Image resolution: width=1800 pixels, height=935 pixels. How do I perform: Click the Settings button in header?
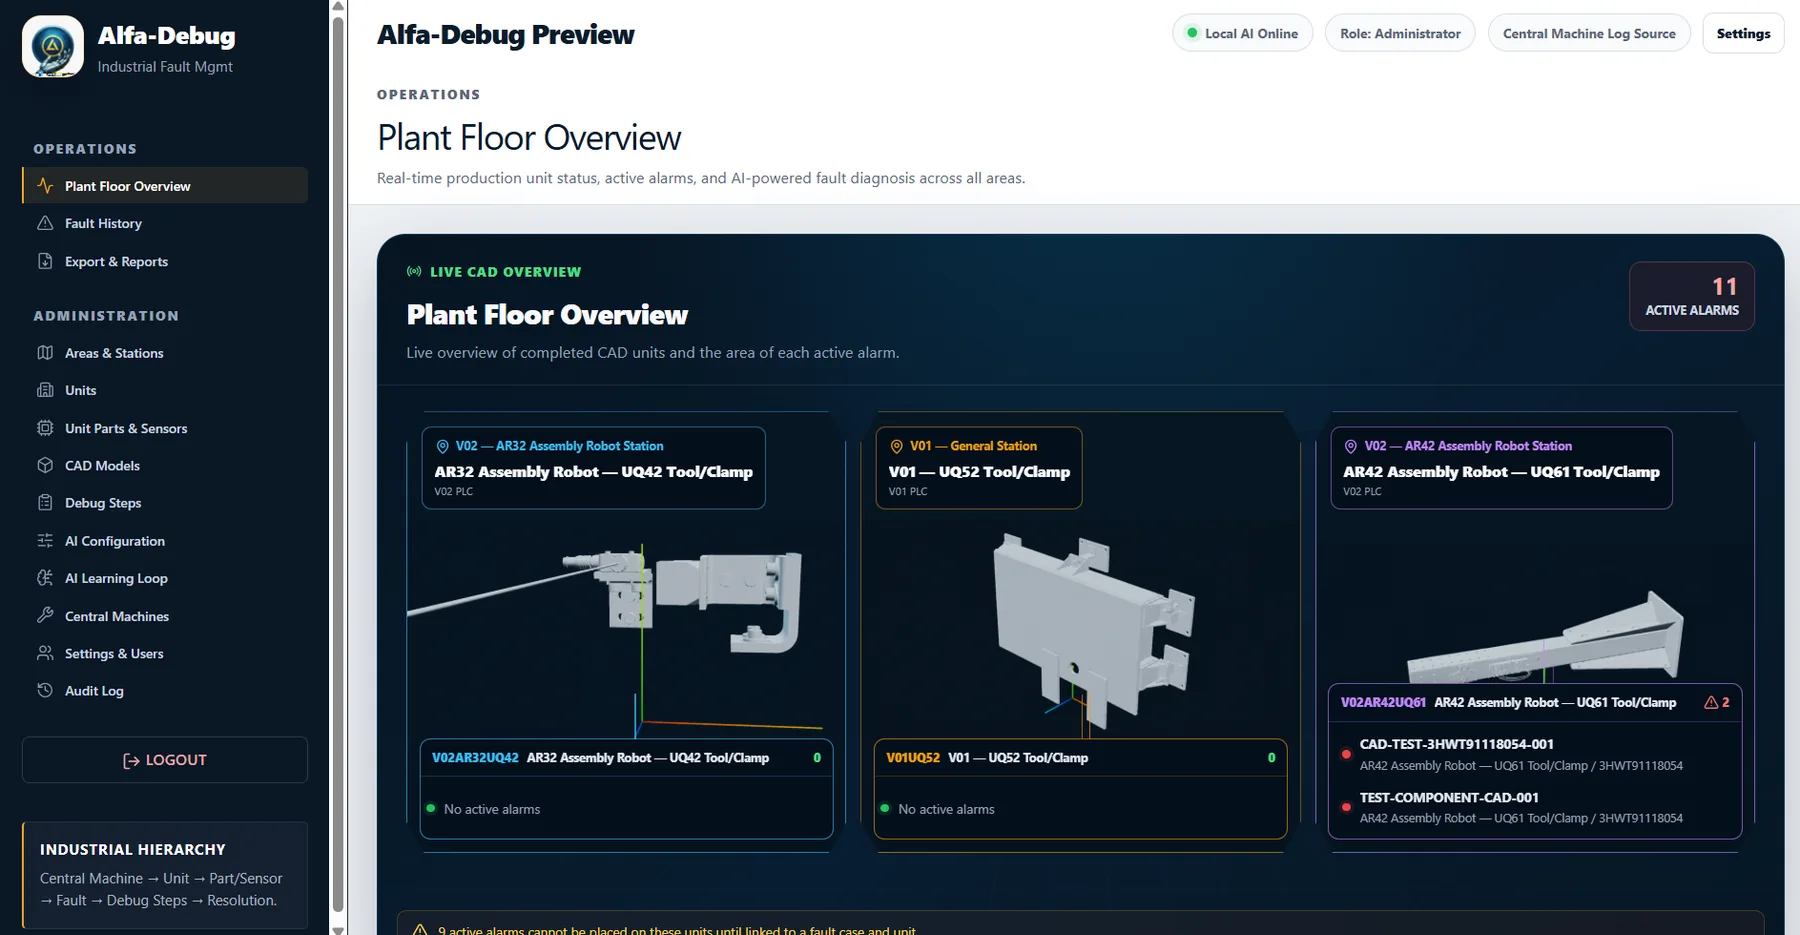(x=1743, y=33)
